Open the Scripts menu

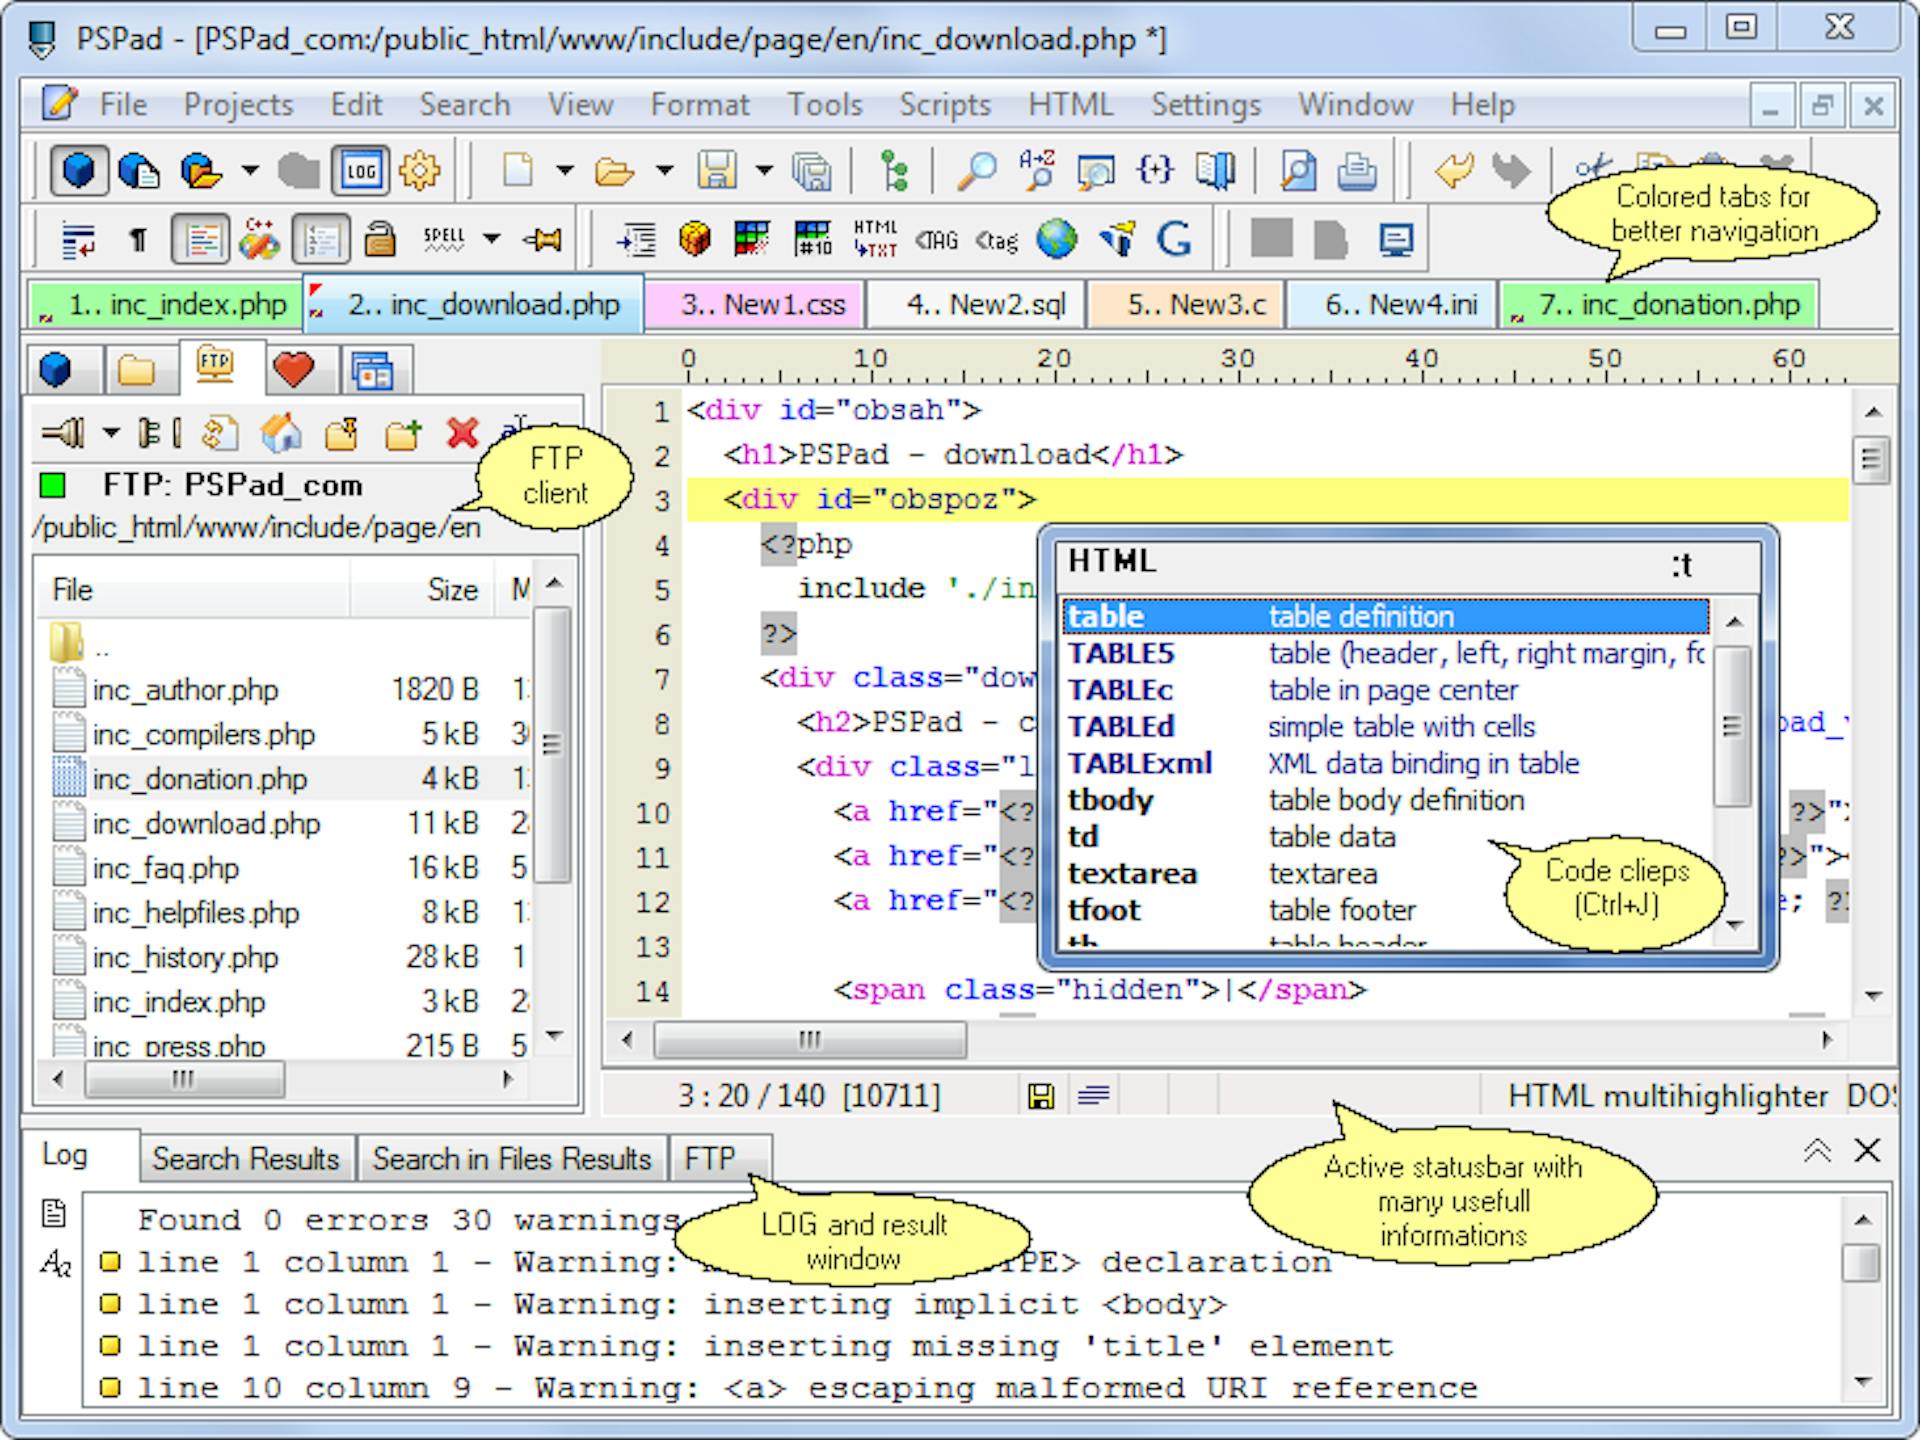pyautogui.click(x=944, y=105)
